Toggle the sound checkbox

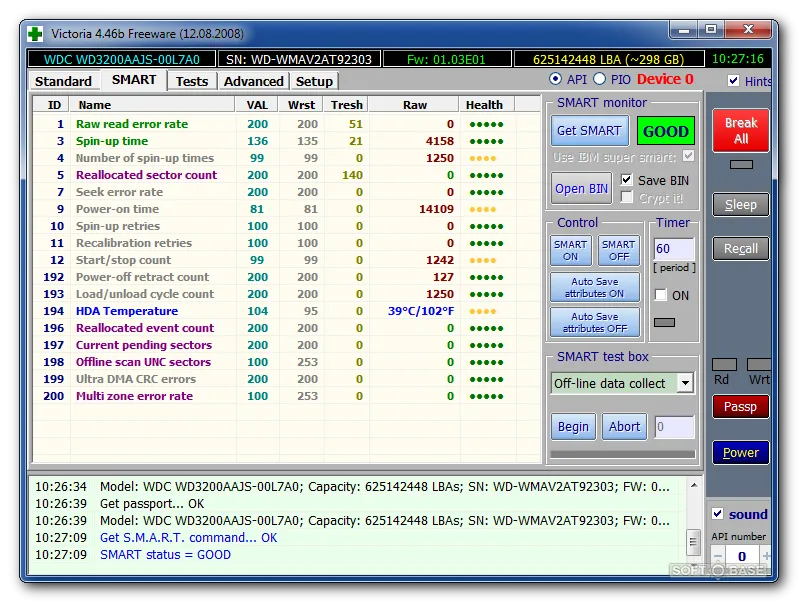(718, 514)
